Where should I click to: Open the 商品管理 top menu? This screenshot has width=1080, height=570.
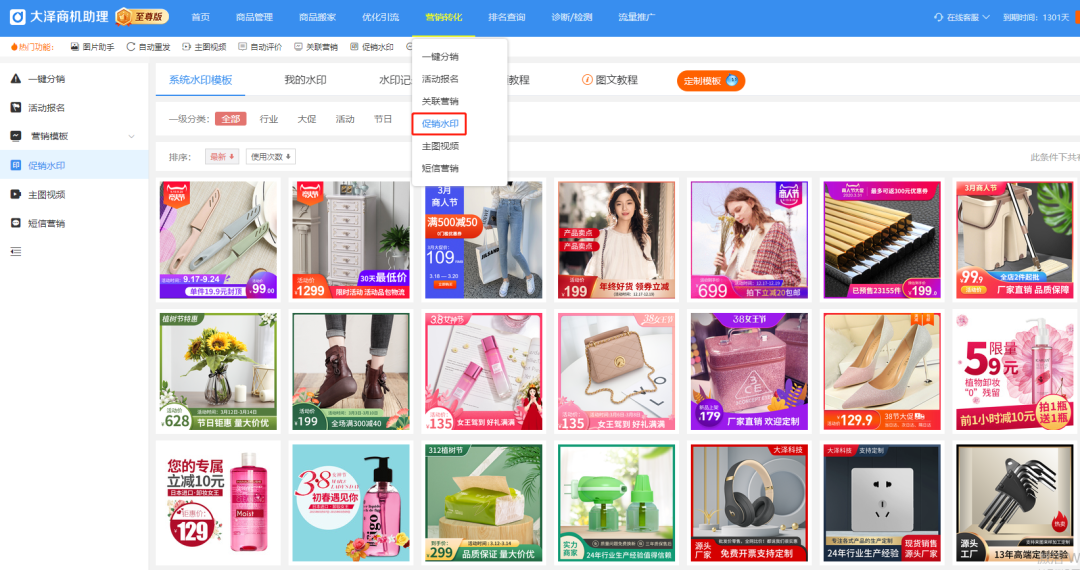pyautogui.click(x=254, y=17)
